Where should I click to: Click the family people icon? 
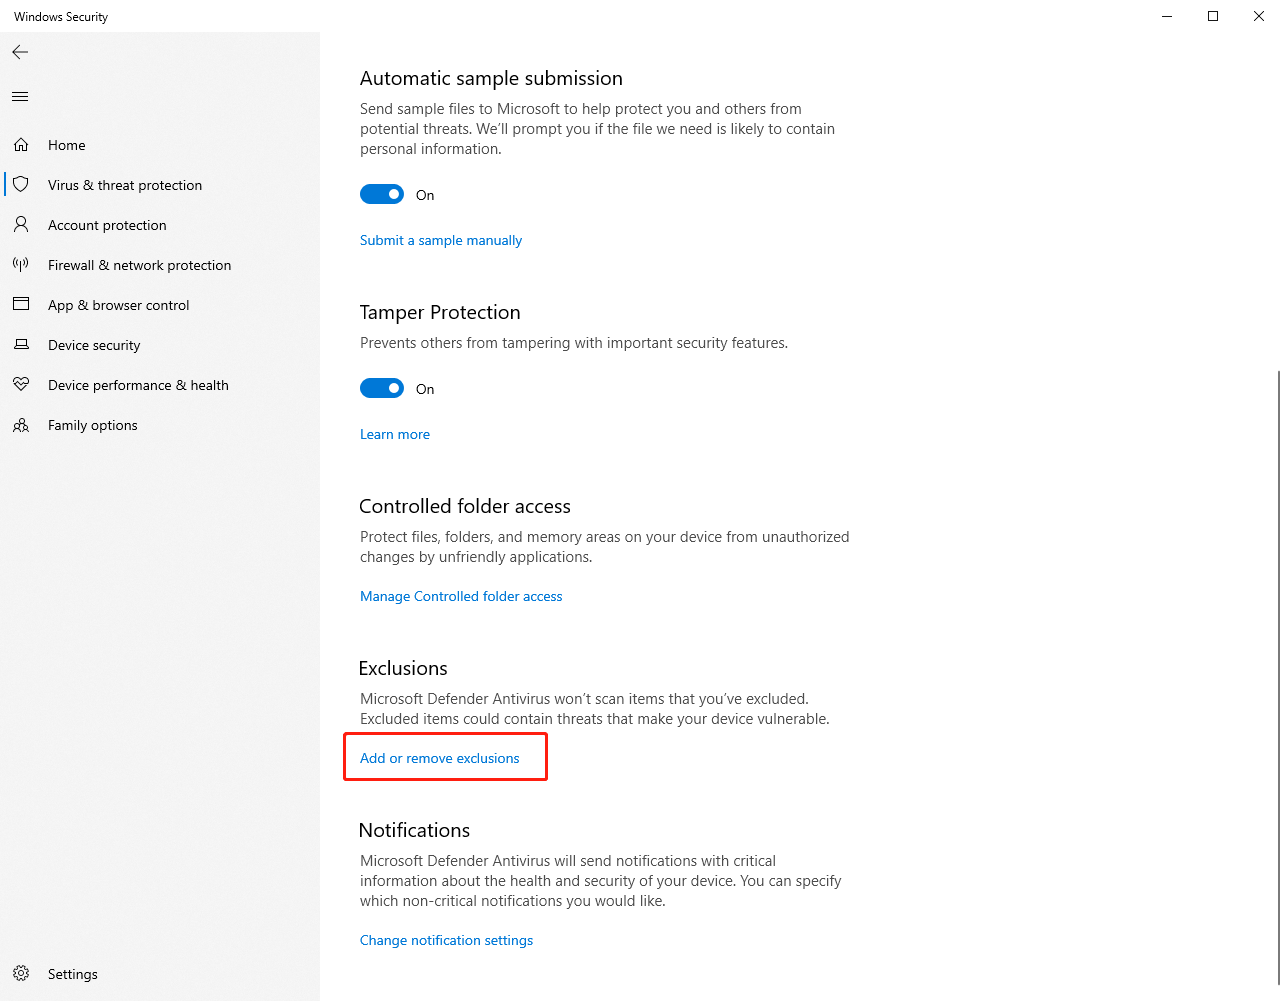pyautogui.click(x=21, y=425)
